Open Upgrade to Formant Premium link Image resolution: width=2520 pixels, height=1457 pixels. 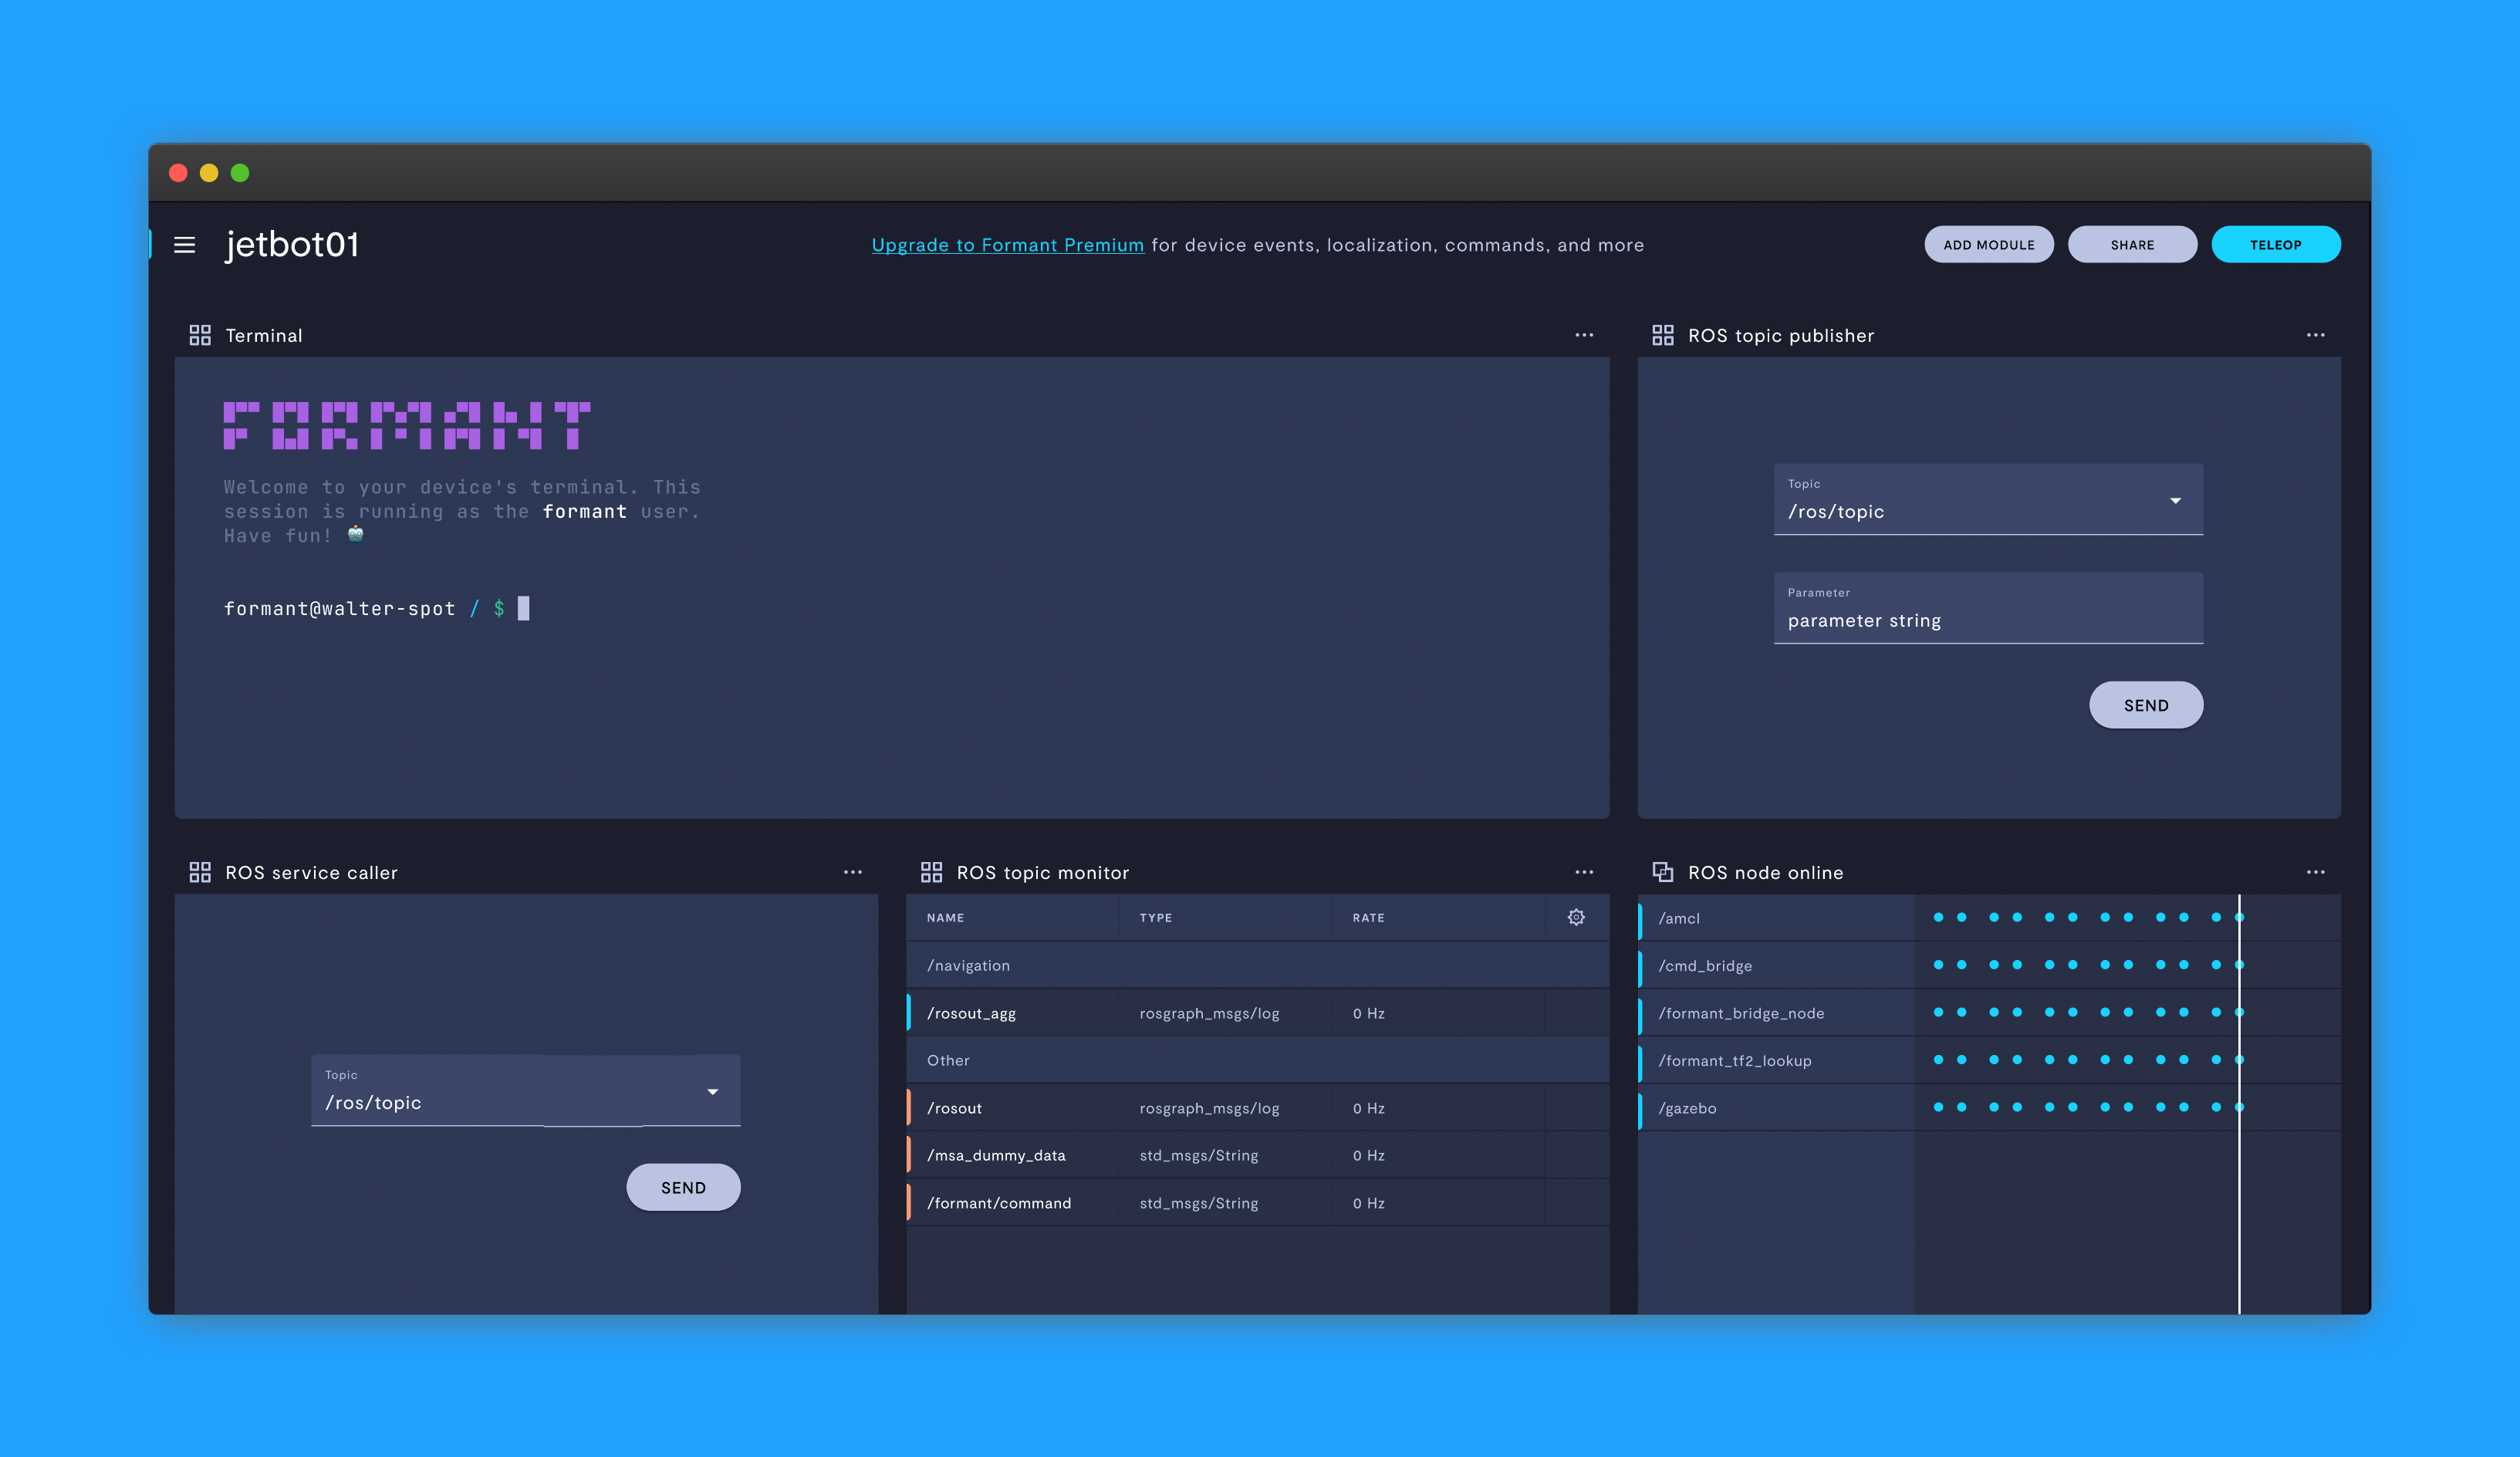1008,245
